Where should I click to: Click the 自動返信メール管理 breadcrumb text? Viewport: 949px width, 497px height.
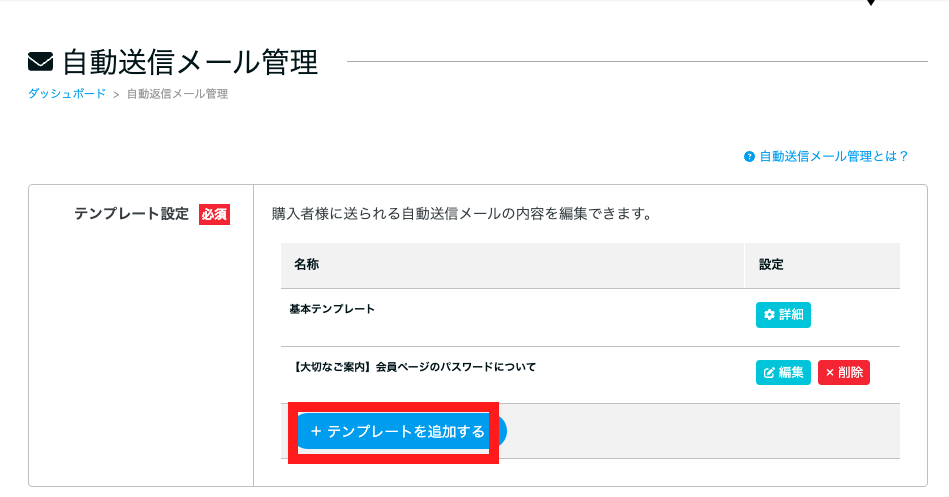(177, 94)
